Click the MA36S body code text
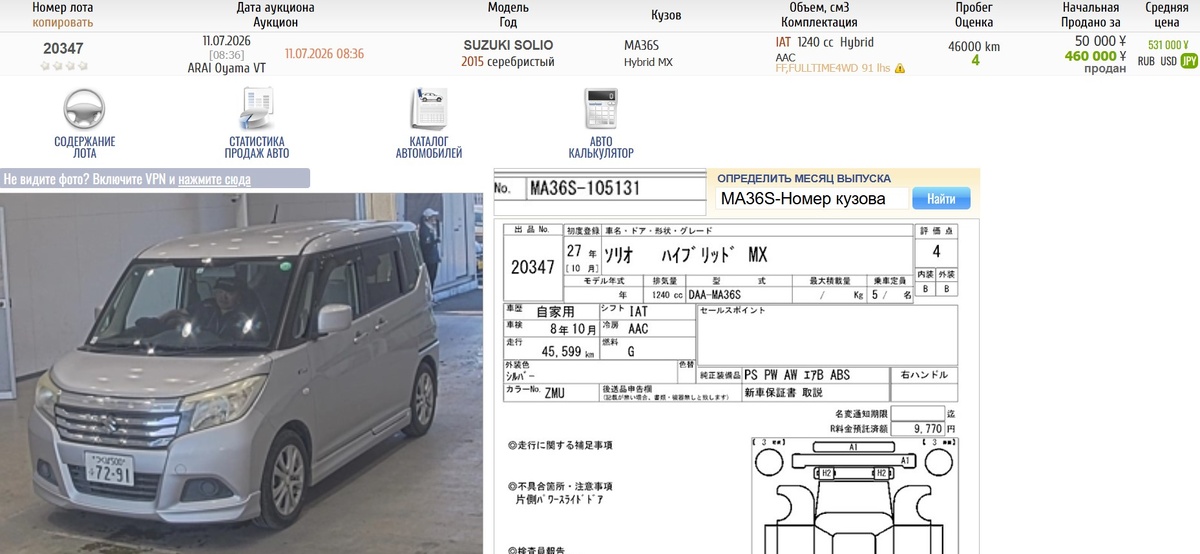 pos(641,45)
